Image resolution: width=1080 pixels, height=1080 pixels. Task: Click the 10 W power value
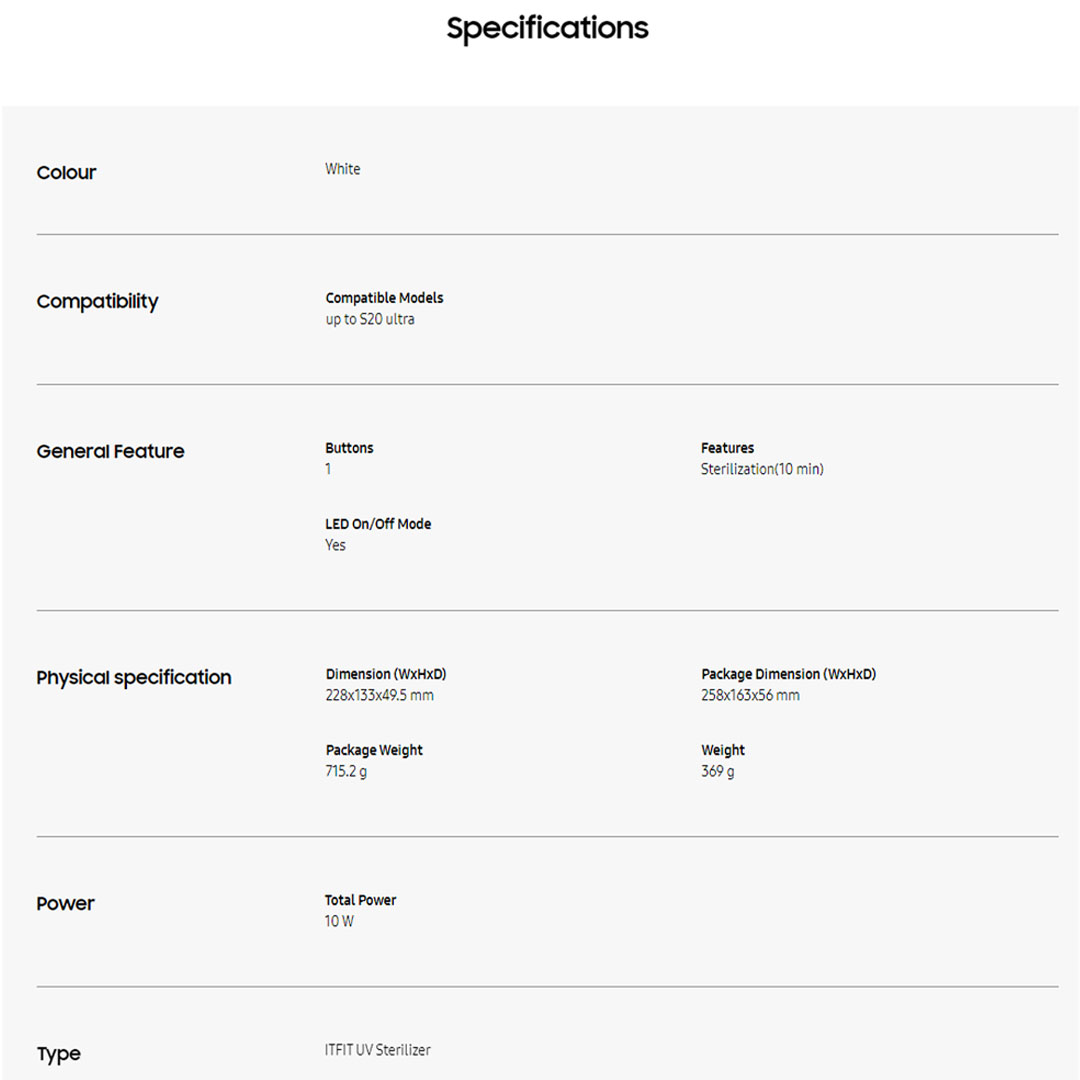coord(339,921)
